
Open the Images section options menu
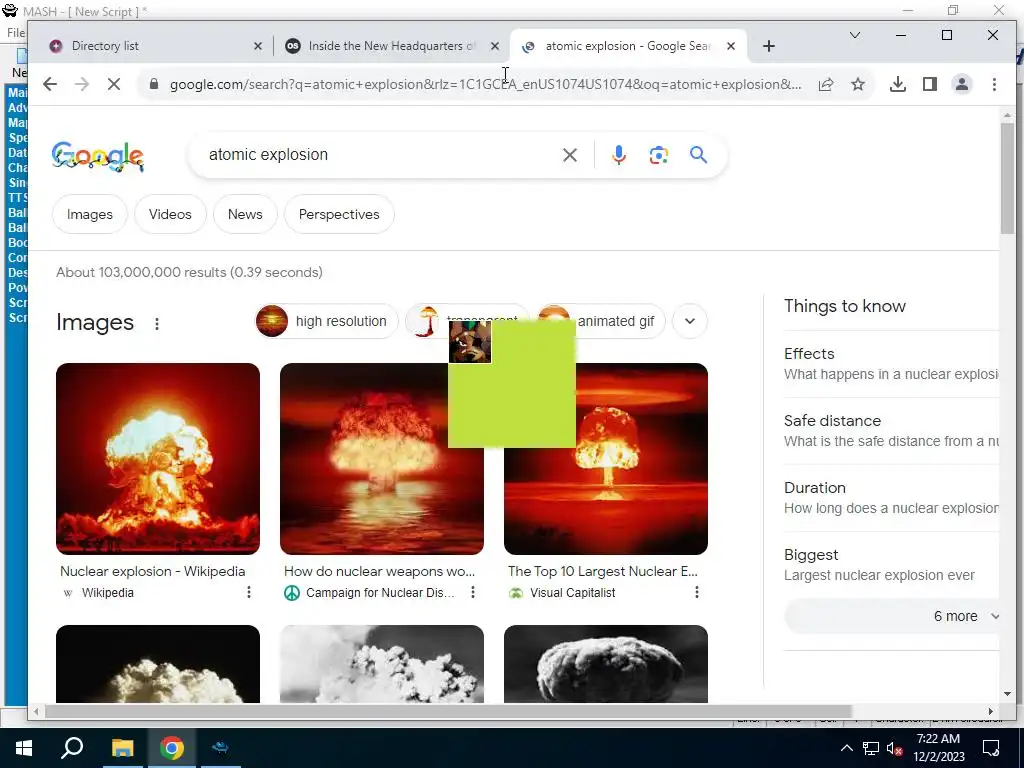coord(157,323)
